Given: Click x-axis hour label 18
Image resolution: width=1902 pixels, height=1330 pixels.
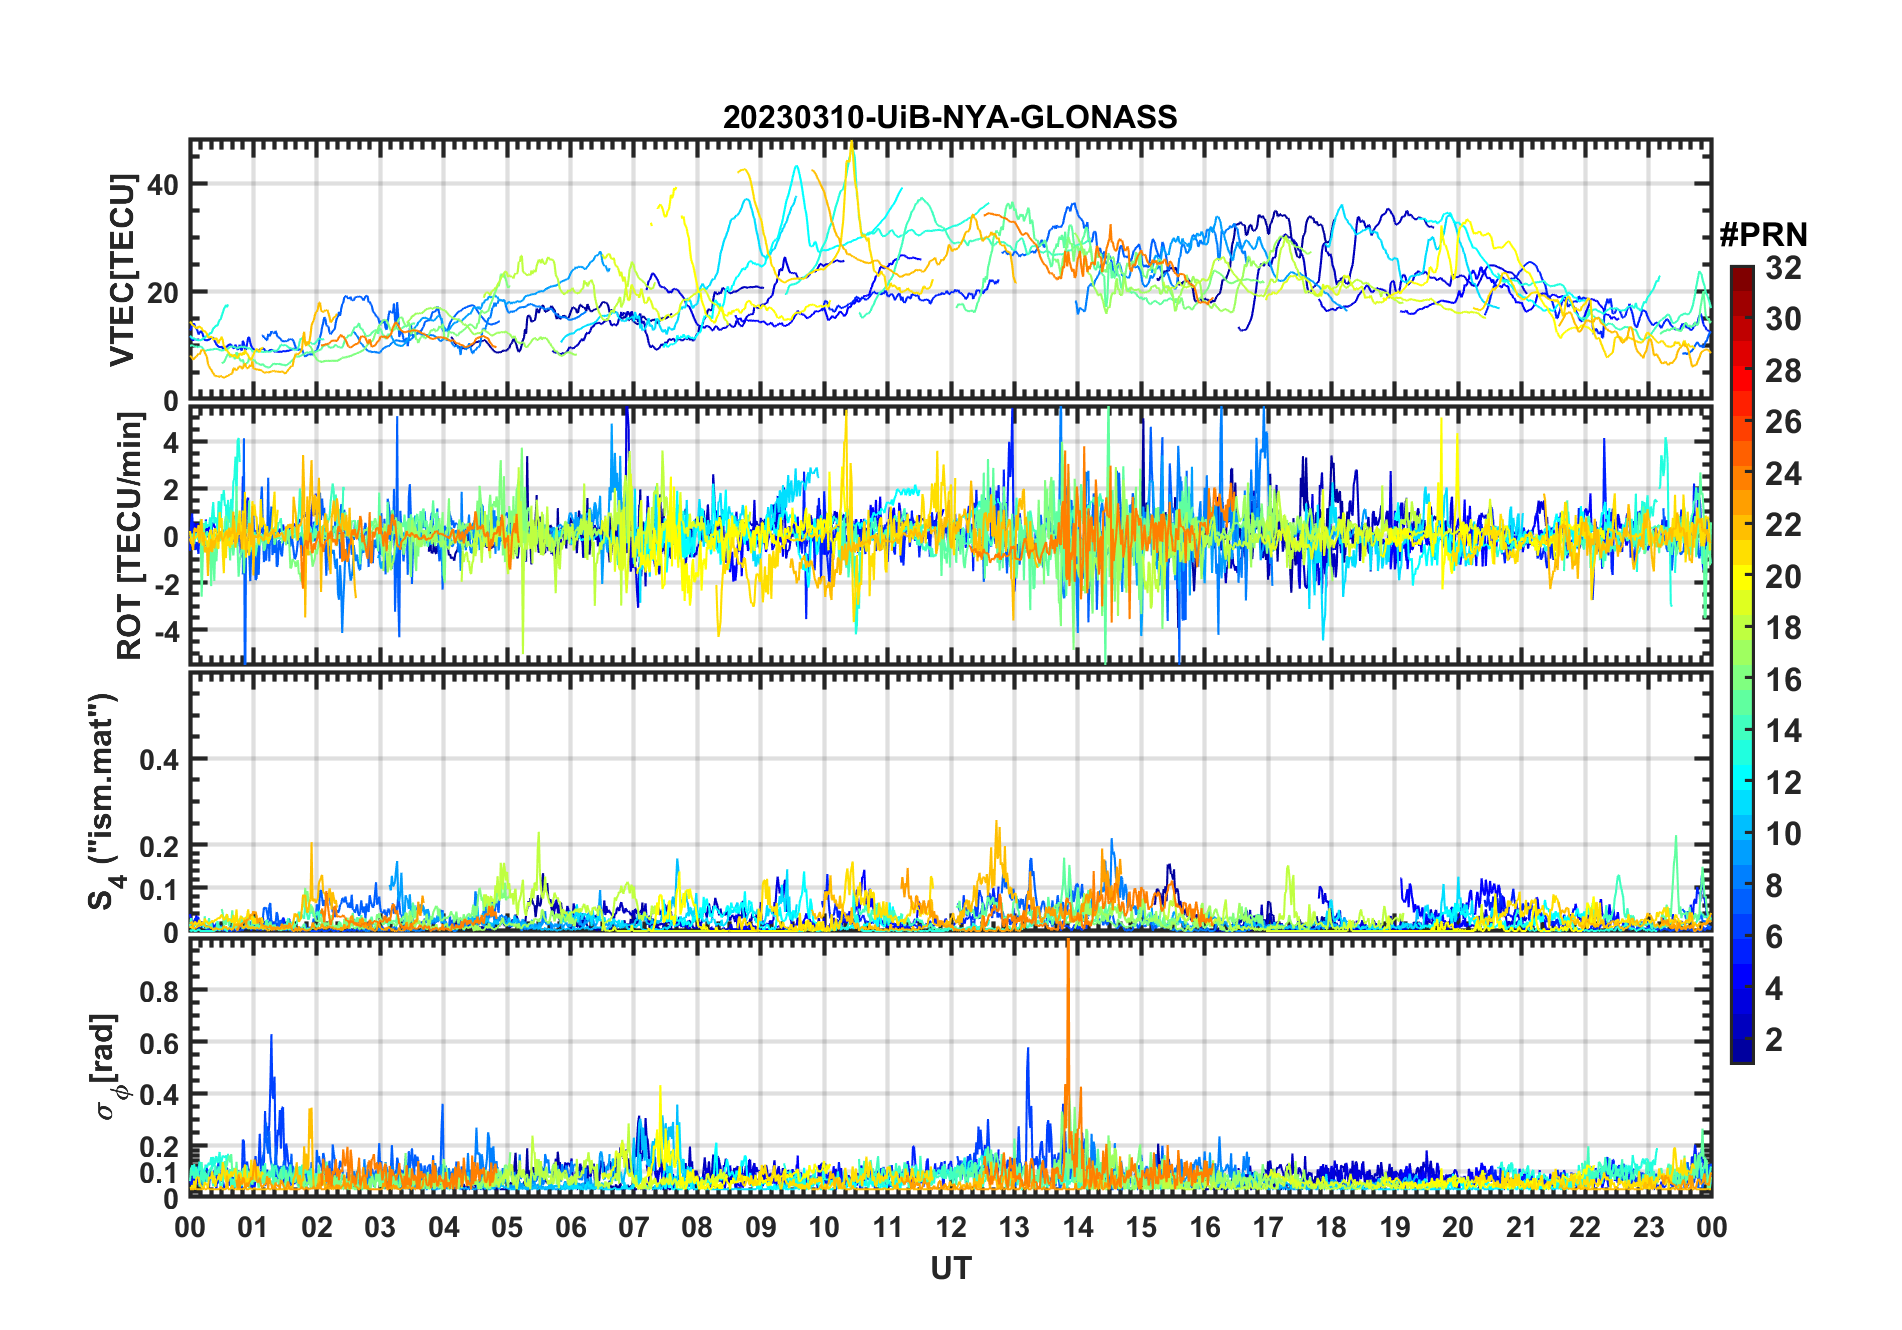Looking at the screenshot, I should [1332, 1226].
